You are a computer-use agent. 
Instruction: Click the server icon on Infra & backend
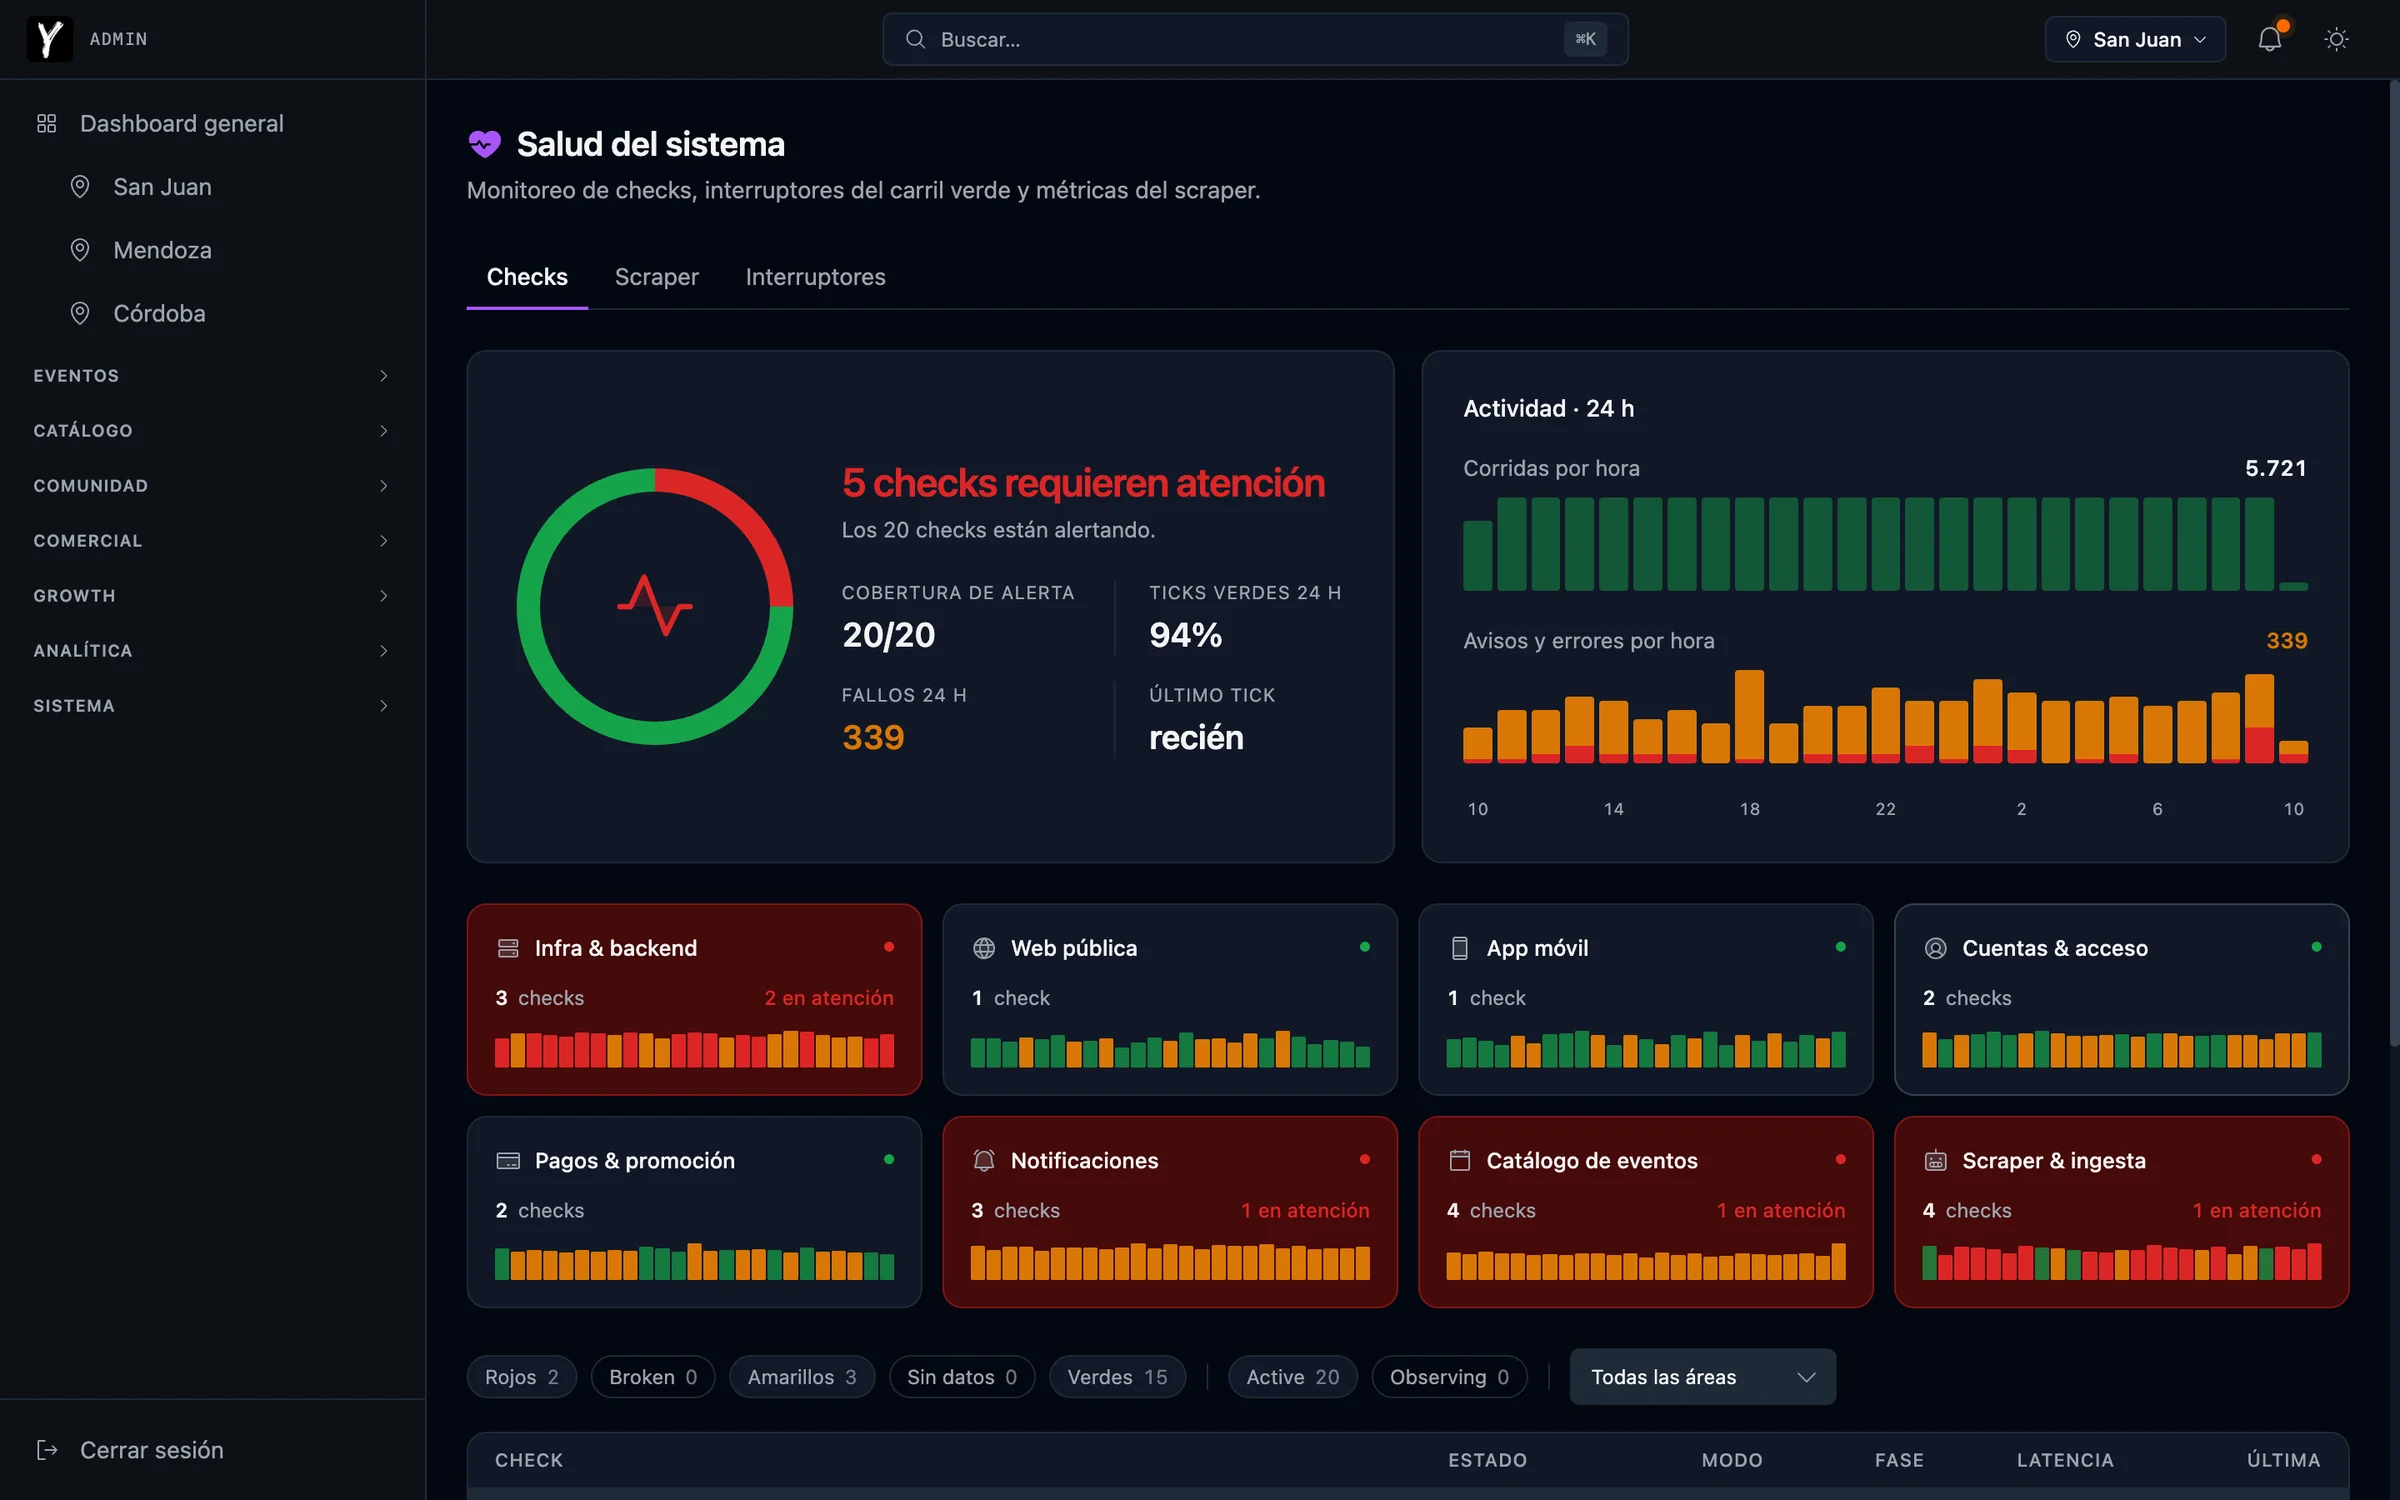[x=508, y=948]
